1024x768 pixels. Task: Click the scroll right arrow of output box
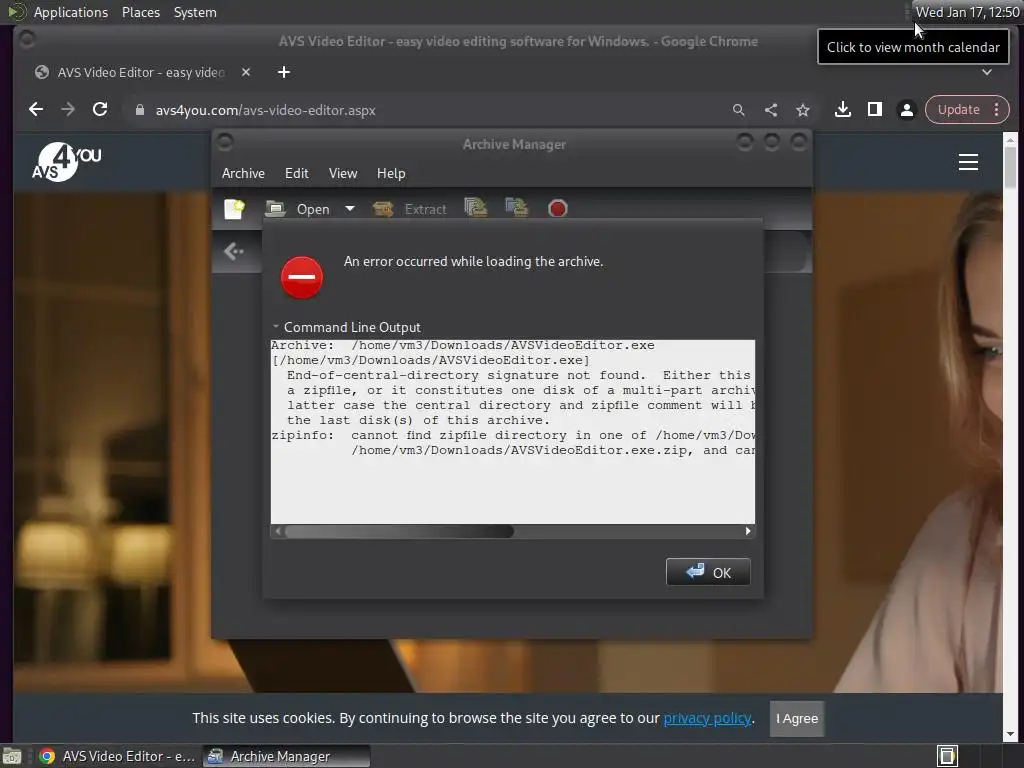click(748, 532)
